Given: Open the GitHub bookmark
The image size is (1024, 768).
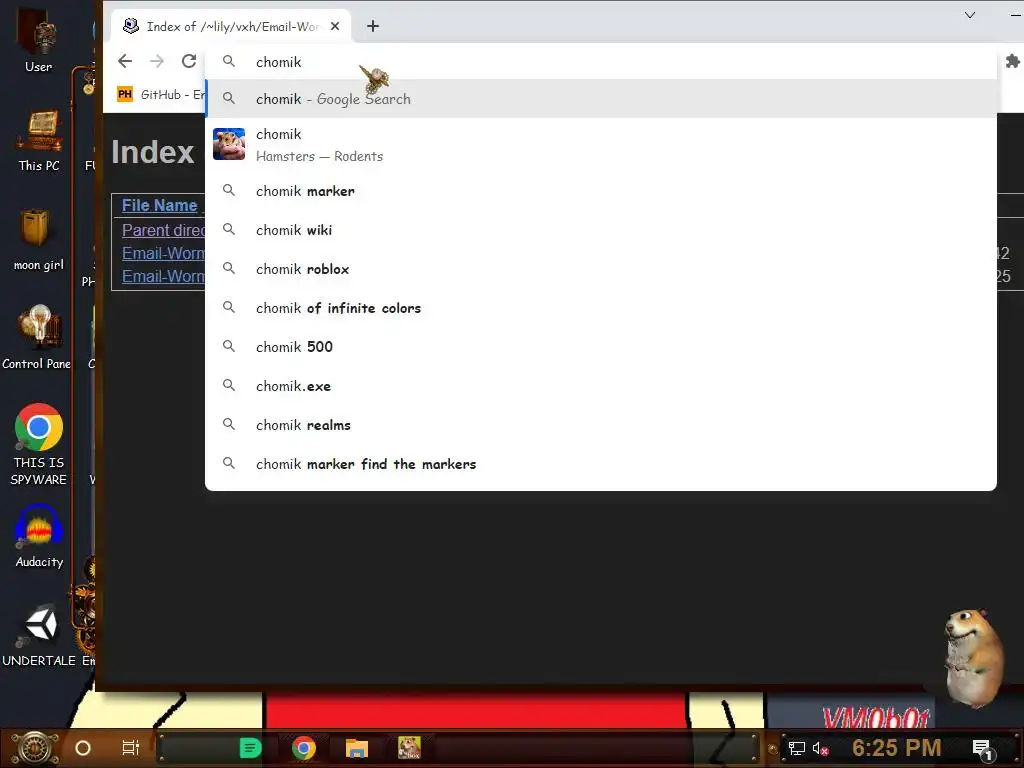Looking at the screenshot, I should tap(161, 95).
